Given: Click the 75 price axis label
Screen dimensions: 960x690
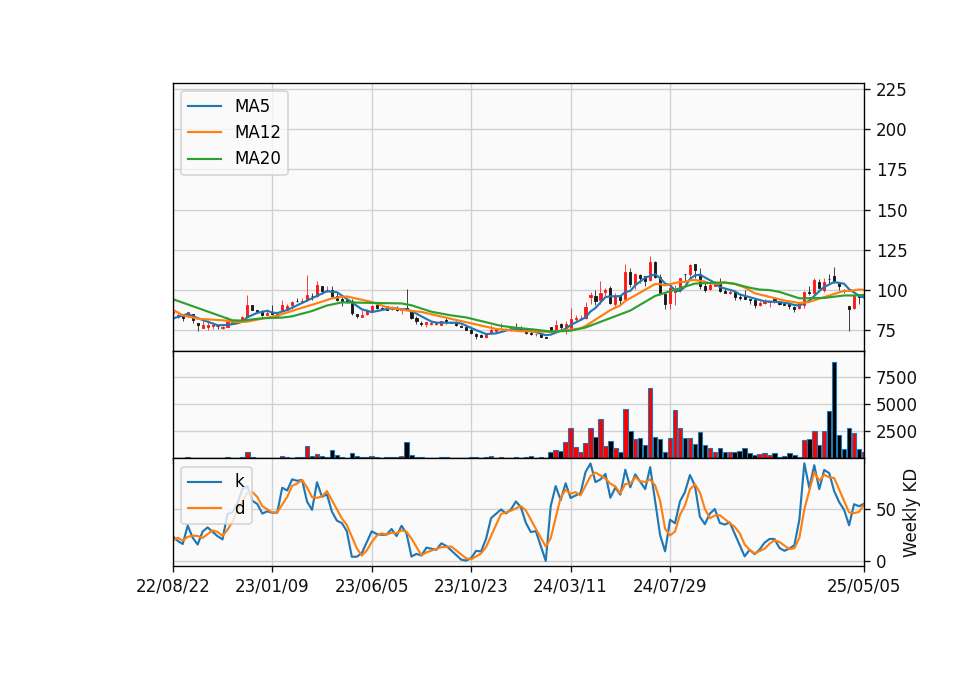Looking at the screenshot, I should [886, 331].
